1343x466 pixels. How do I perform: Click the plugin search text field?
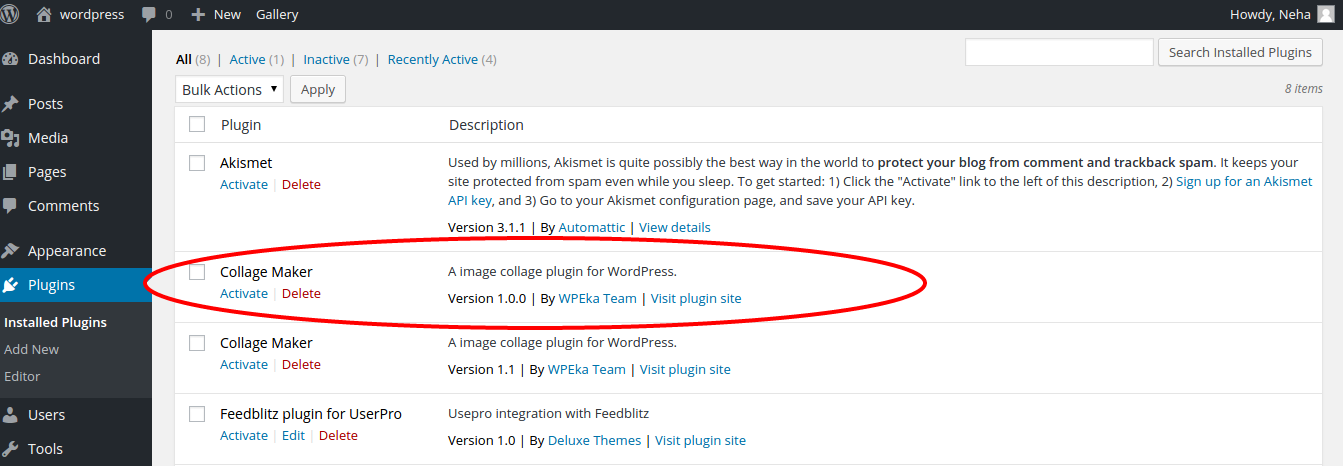click(x=1058, y=52)
